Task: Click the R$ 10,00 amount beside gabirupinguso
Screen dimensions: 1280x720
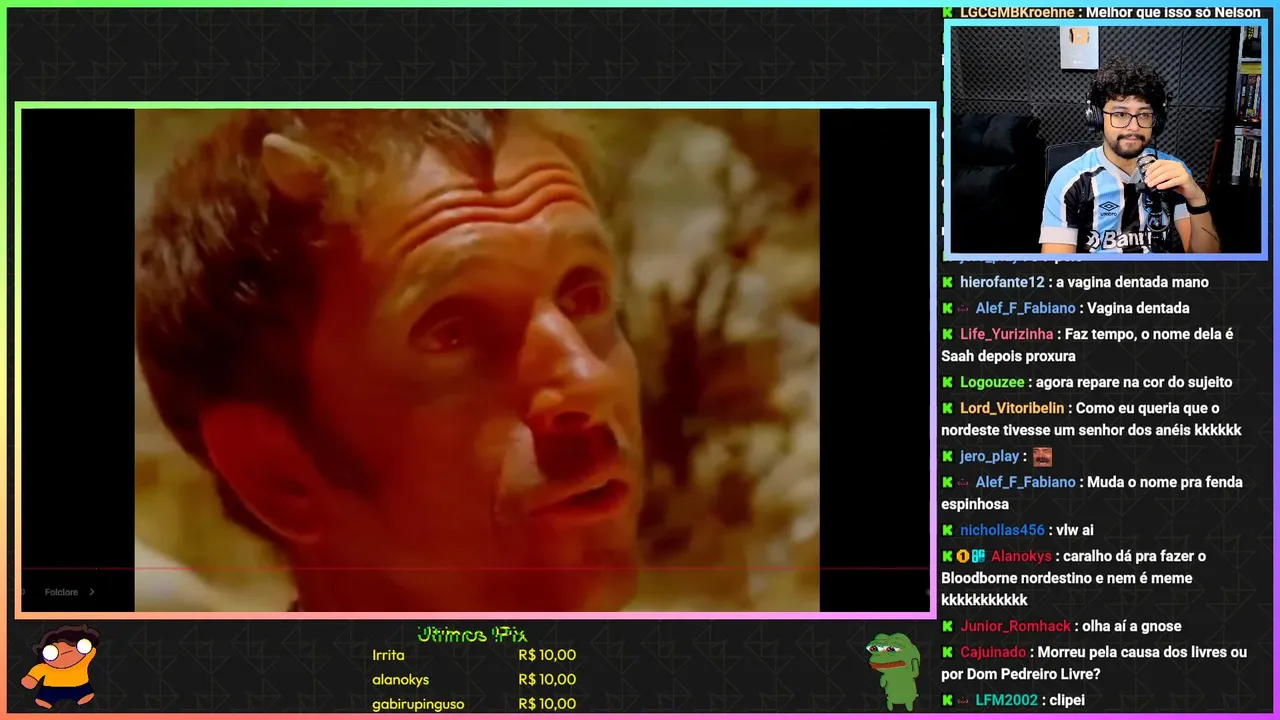Action: click(547, 704)
